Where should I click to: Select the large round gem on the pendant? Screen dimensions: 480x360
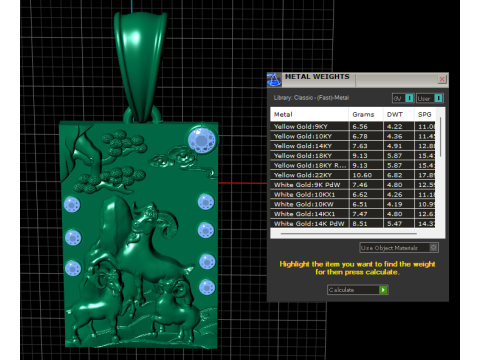(x=202, y=140)
